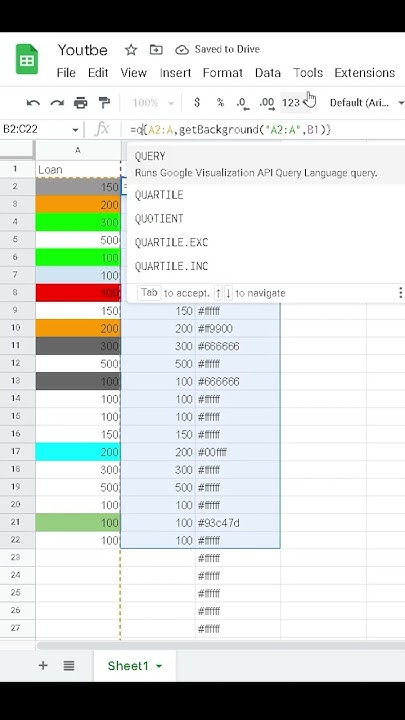
Task: Open the 123 more formats dropdown
Action: 296,103
